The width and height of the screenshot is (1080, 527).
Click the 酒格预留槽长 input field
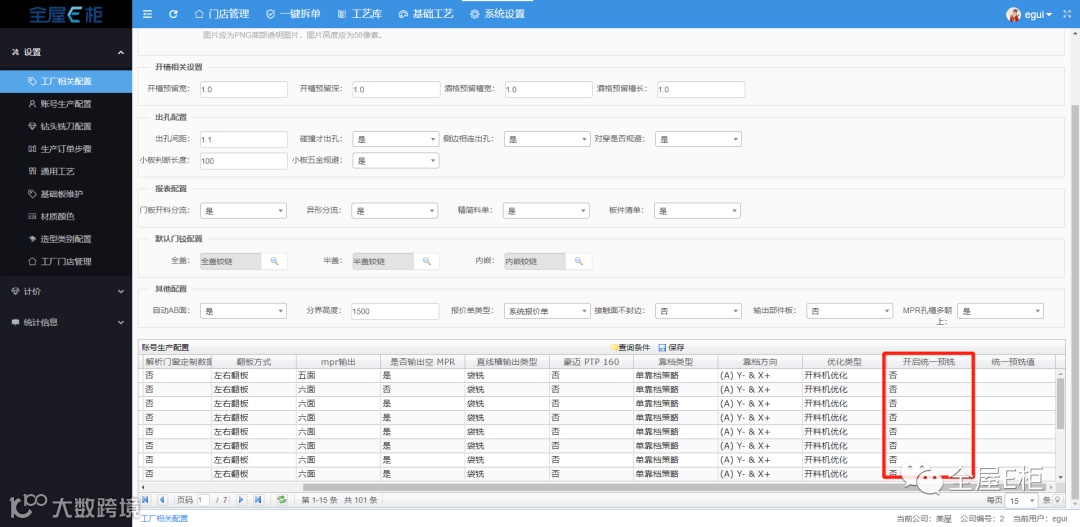(701, 90)
